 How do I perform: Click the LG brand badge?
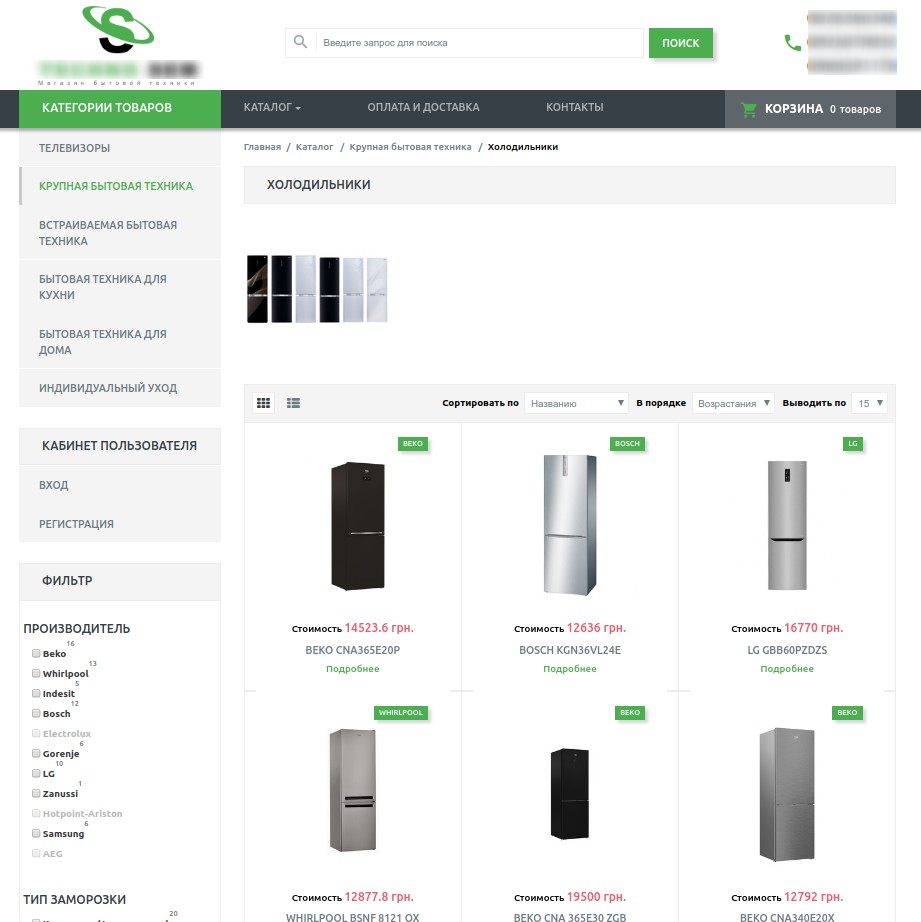pos(853,443)
